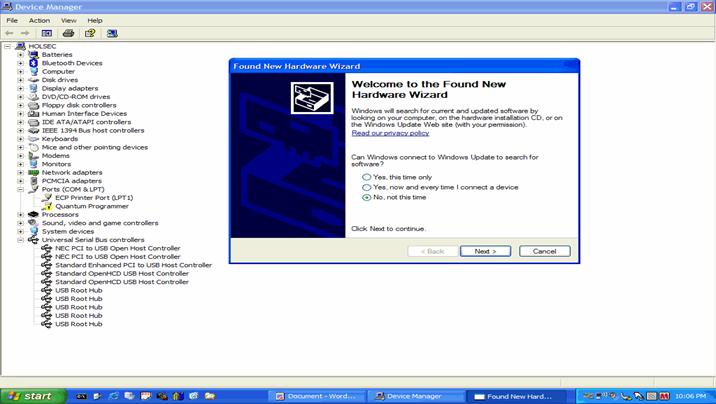Click the Print toolbar icon
The width and height of the screenshot is (716, 404).
click(x=68, y=33)
